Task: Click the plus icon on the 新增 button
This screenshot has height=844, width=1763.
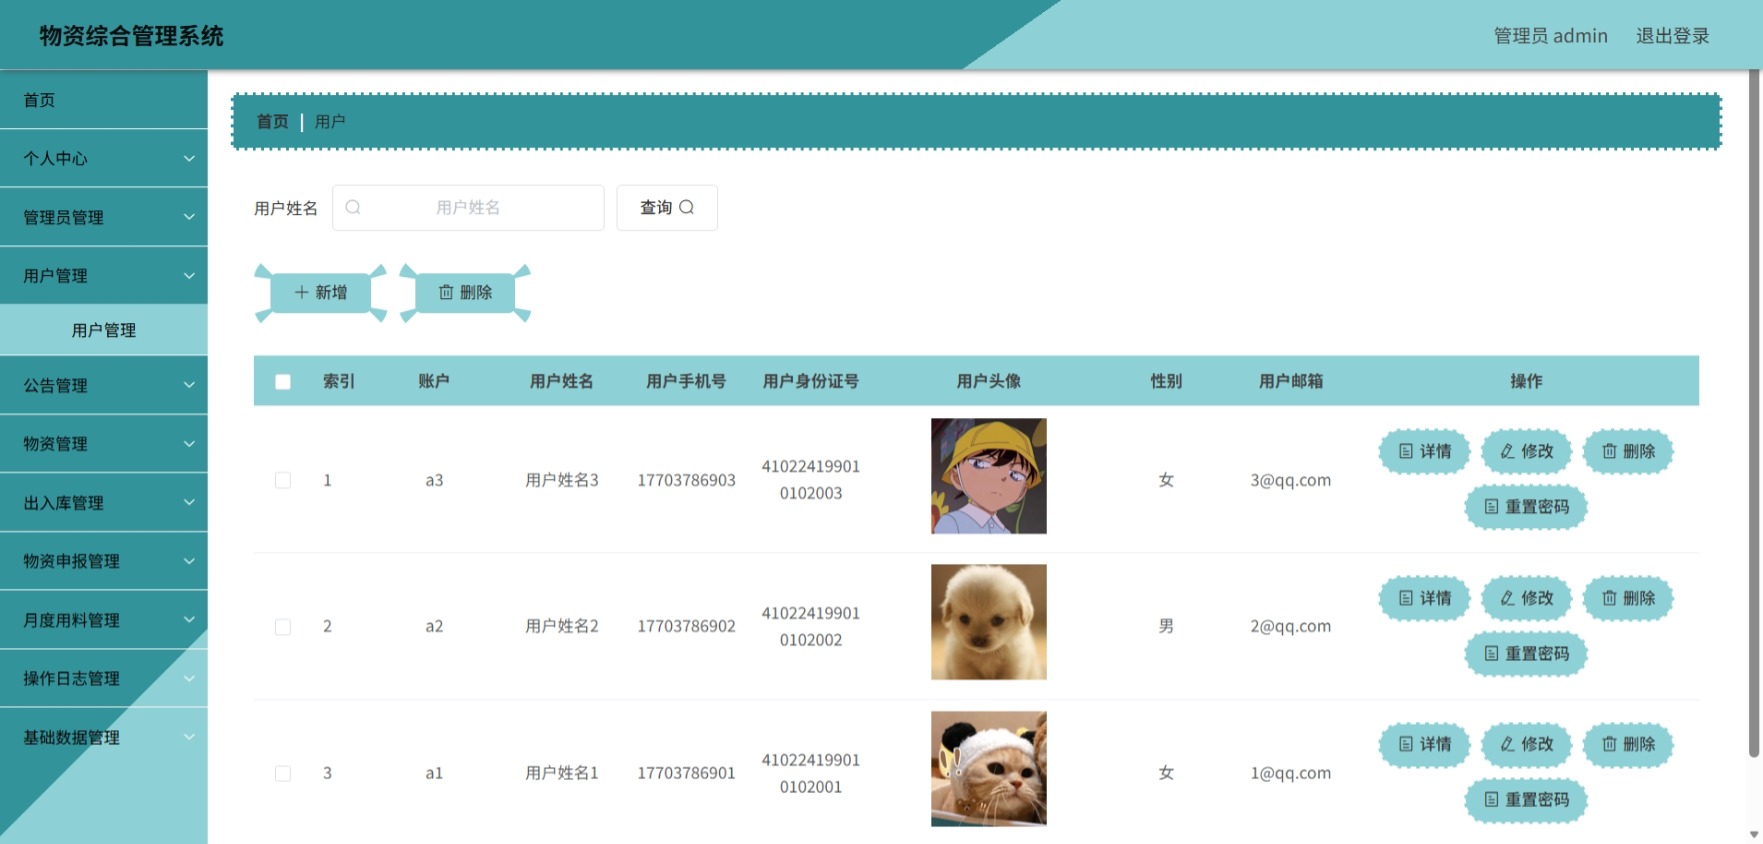Action: point(301,292)
